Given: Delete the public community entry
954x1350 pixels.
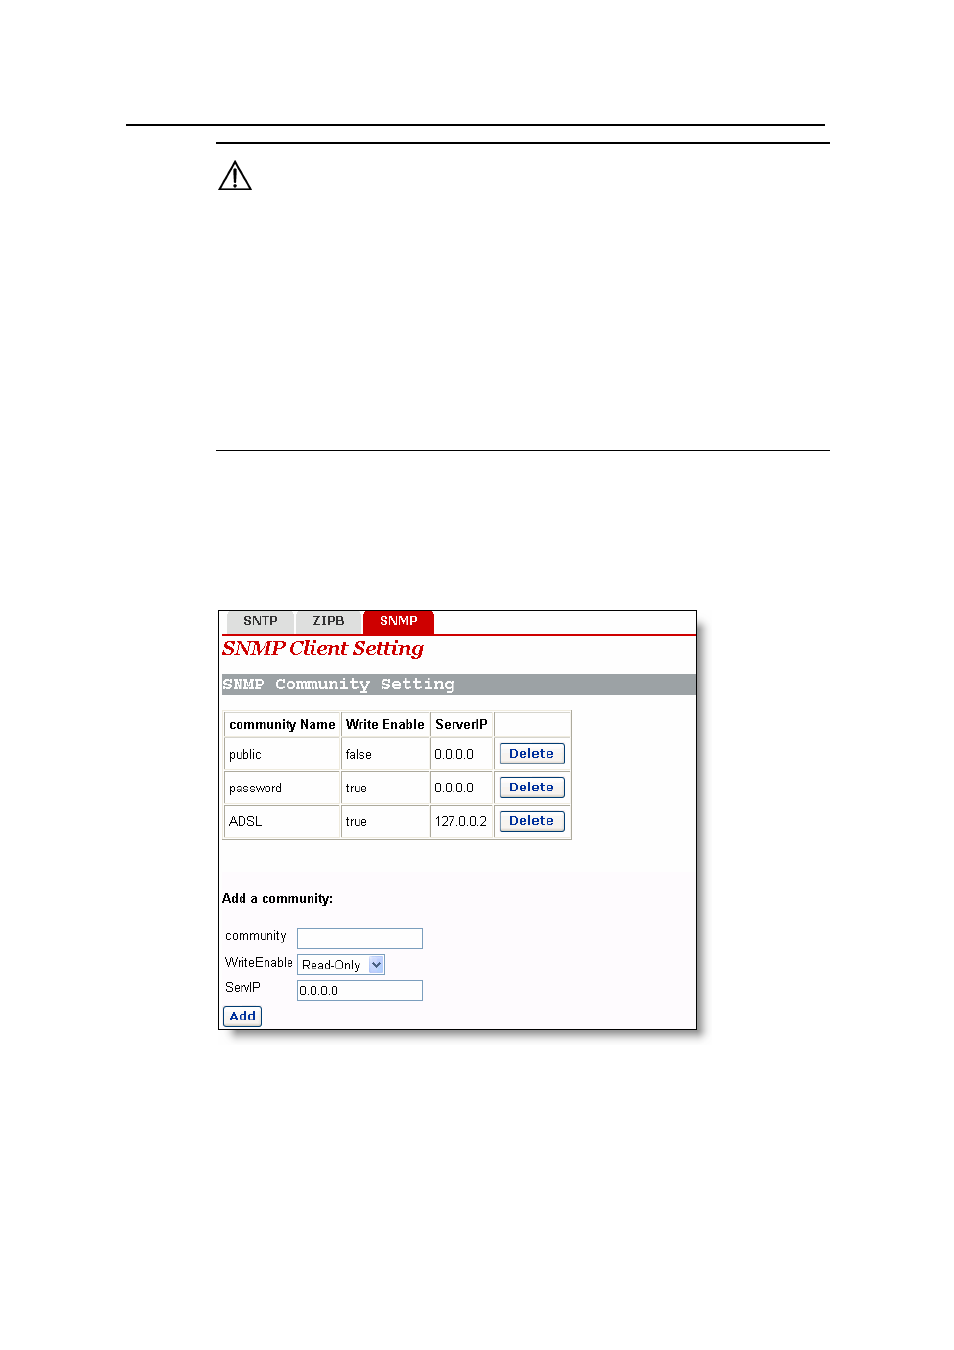Looking at the screenshot, I should [532, 754].
